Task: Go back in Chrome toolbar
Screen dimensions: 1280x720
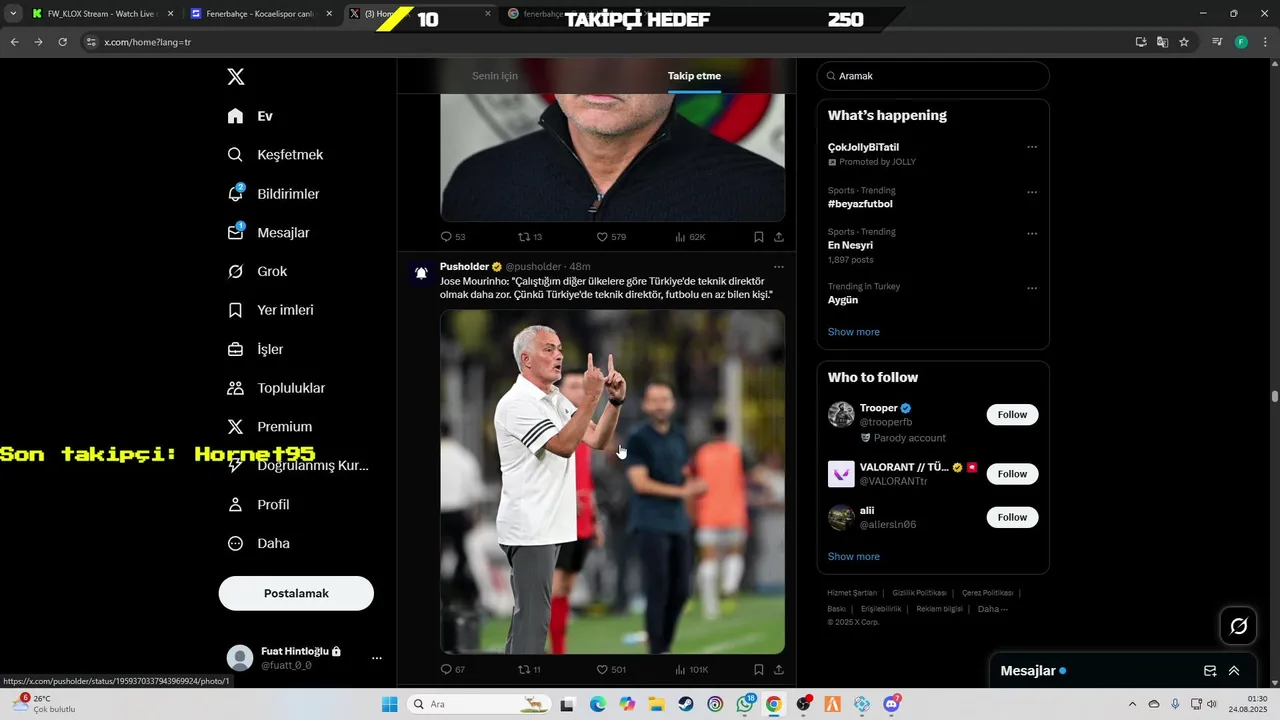Action: 14,42
